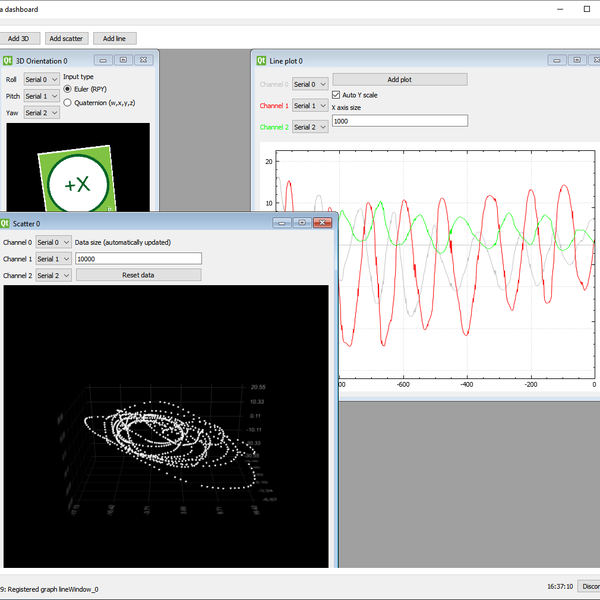This screenshot has height=600, width=600.
Task: Minimize the 3D Orientation 0 subwindow
Action: point(103,61)
